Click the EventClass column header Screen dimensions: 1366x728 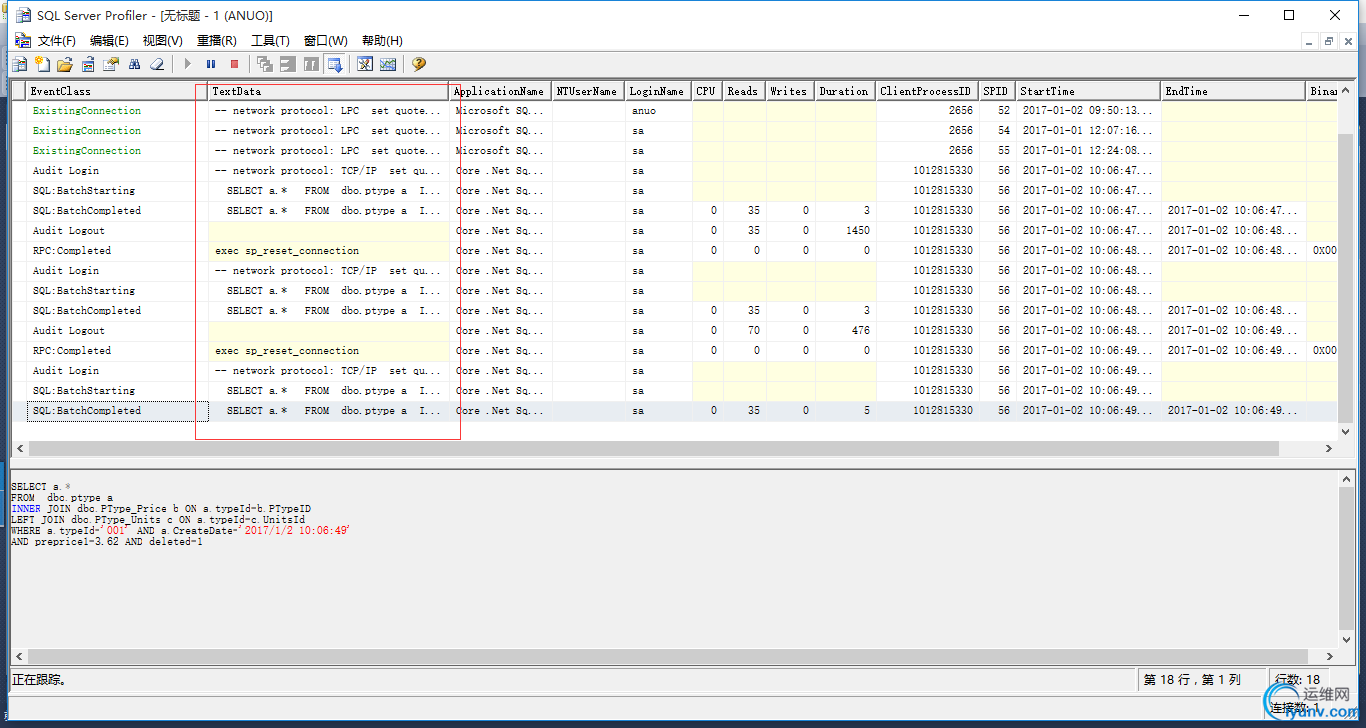(x=118, y=91)
